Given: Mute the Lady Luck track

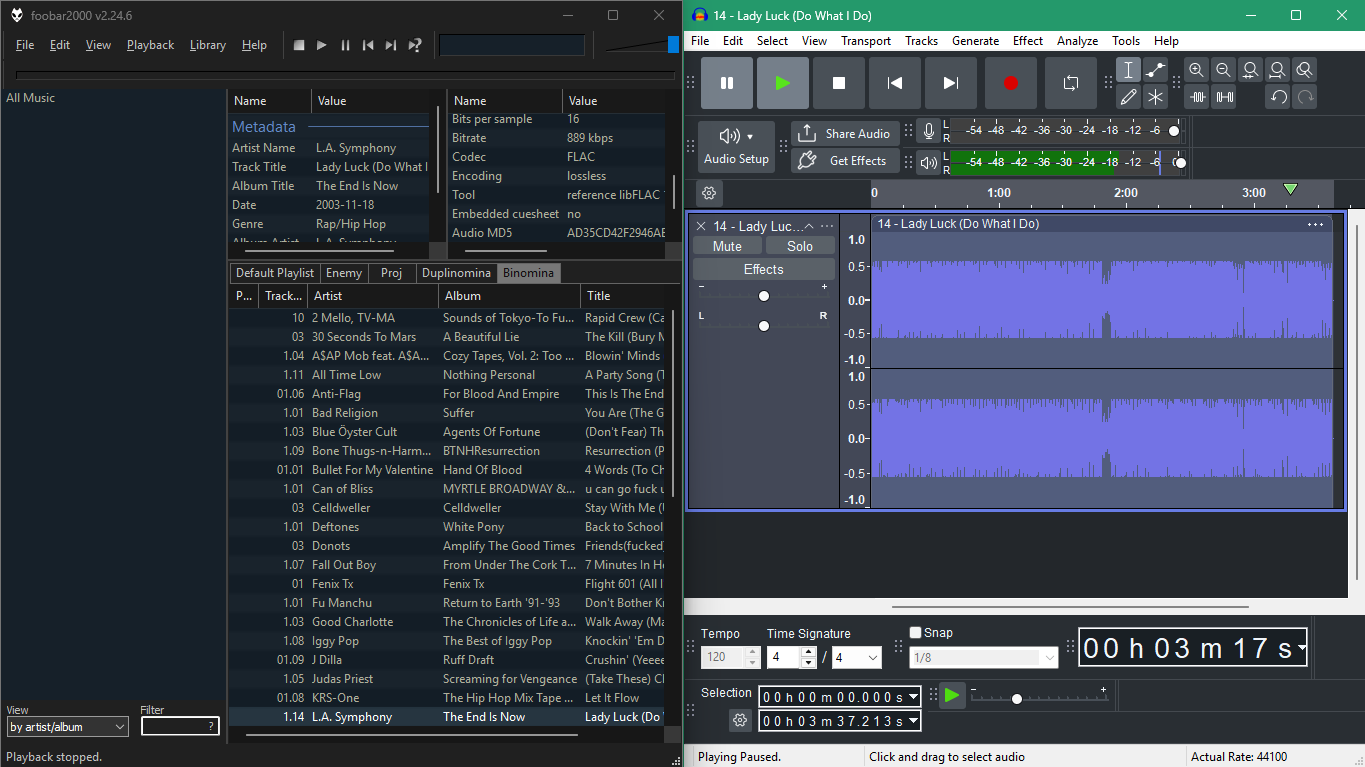Looking at the screenshot, I should (x=727, y=246).
